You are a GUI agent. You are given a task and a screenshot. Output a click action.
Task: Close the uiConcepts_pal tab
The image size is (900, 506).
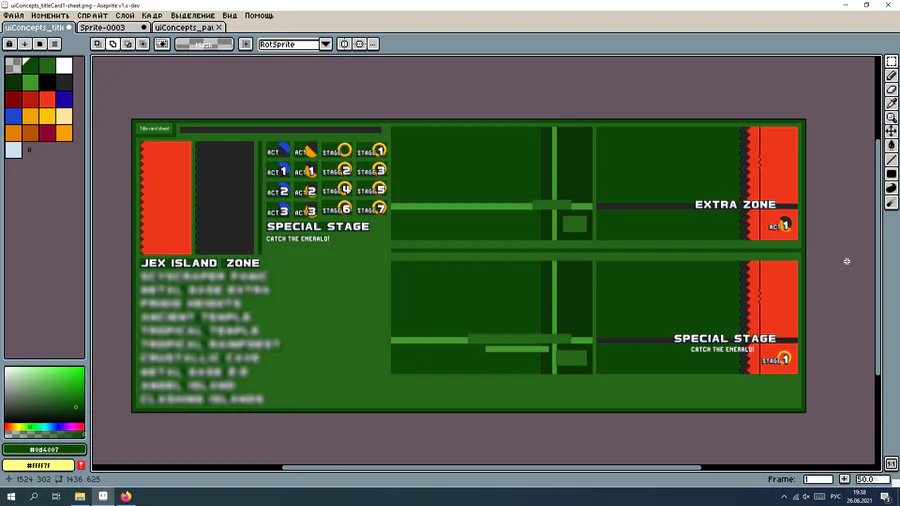tap(219, 27)
